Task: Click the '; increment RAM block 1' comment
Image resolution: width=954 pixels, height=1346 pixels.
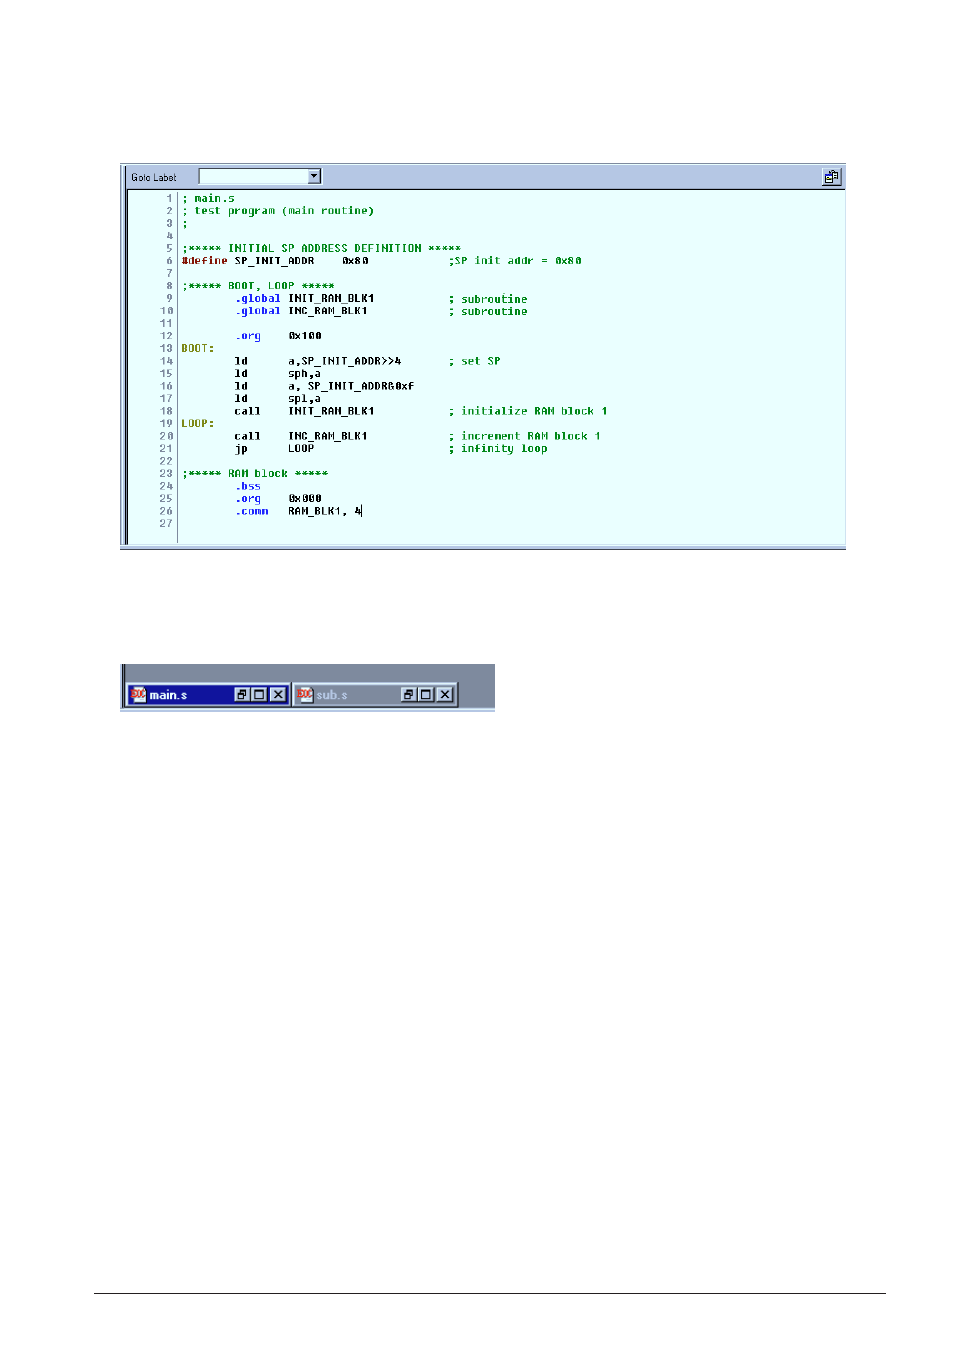Action: click(525, 436)
